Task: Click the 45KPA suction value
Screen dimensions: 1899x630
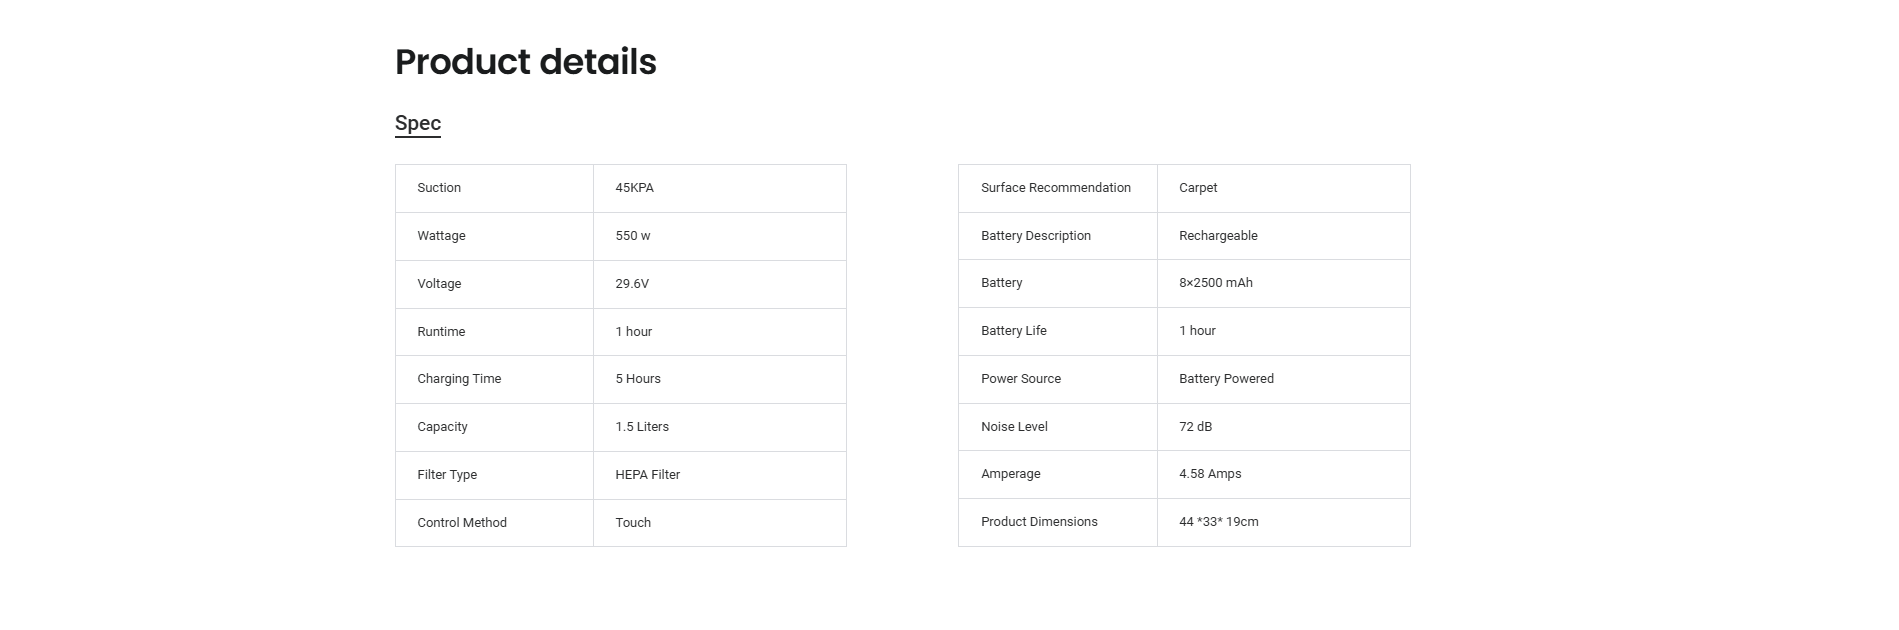Action: pos(634,188)
